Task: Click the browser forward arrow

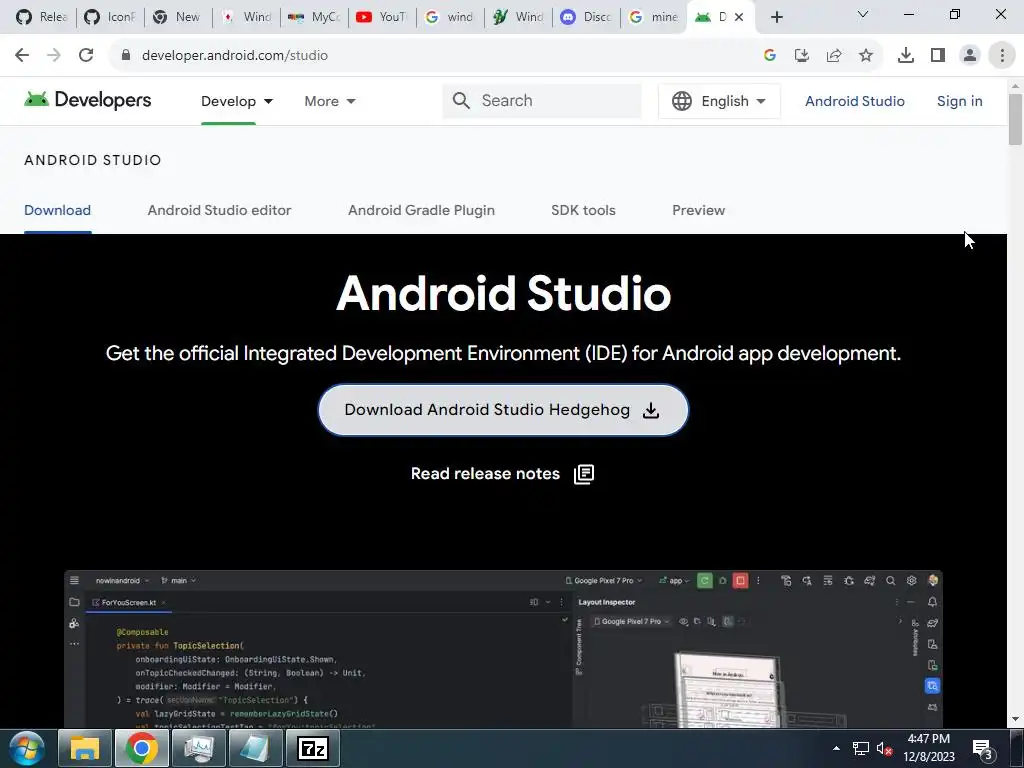Action: [54, 56]
